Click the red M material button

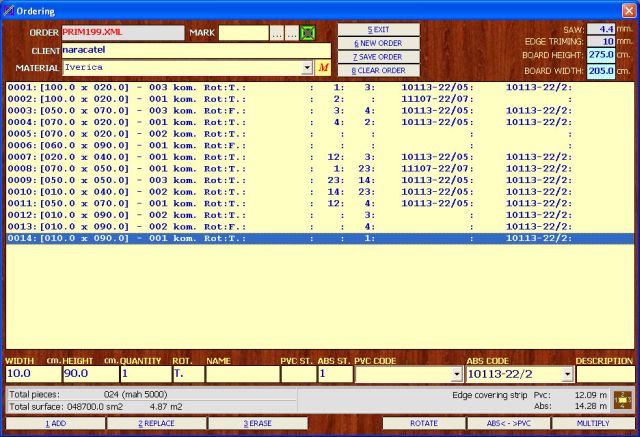point(323,68)
